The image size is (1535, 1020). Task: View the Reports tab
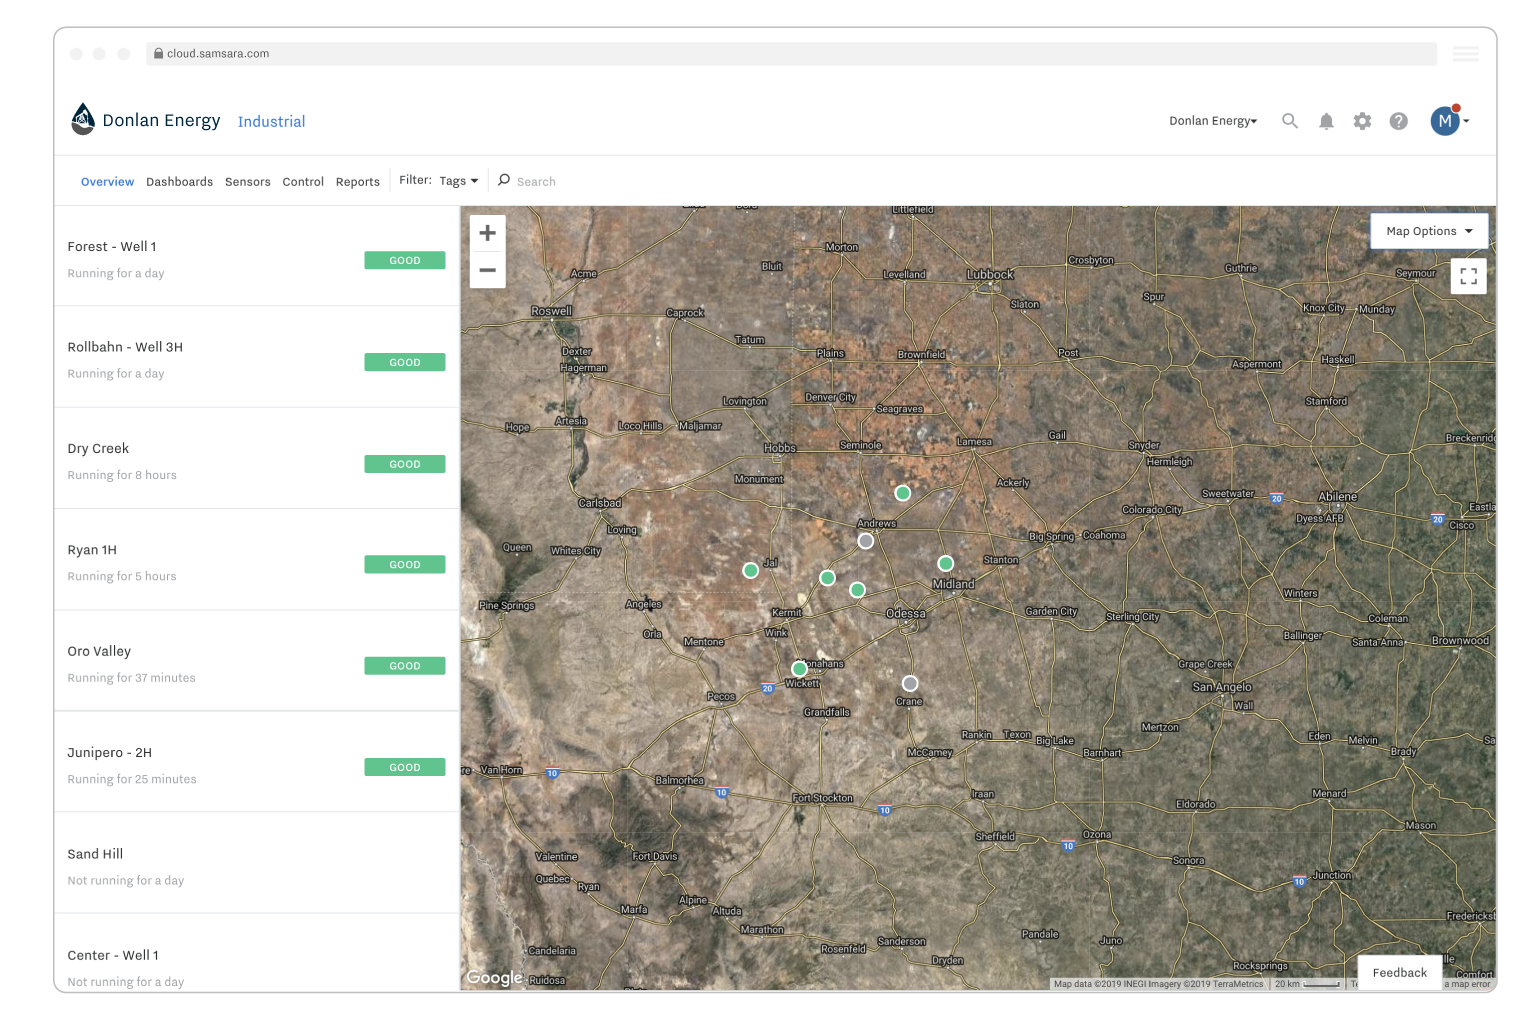coord(358,182)
